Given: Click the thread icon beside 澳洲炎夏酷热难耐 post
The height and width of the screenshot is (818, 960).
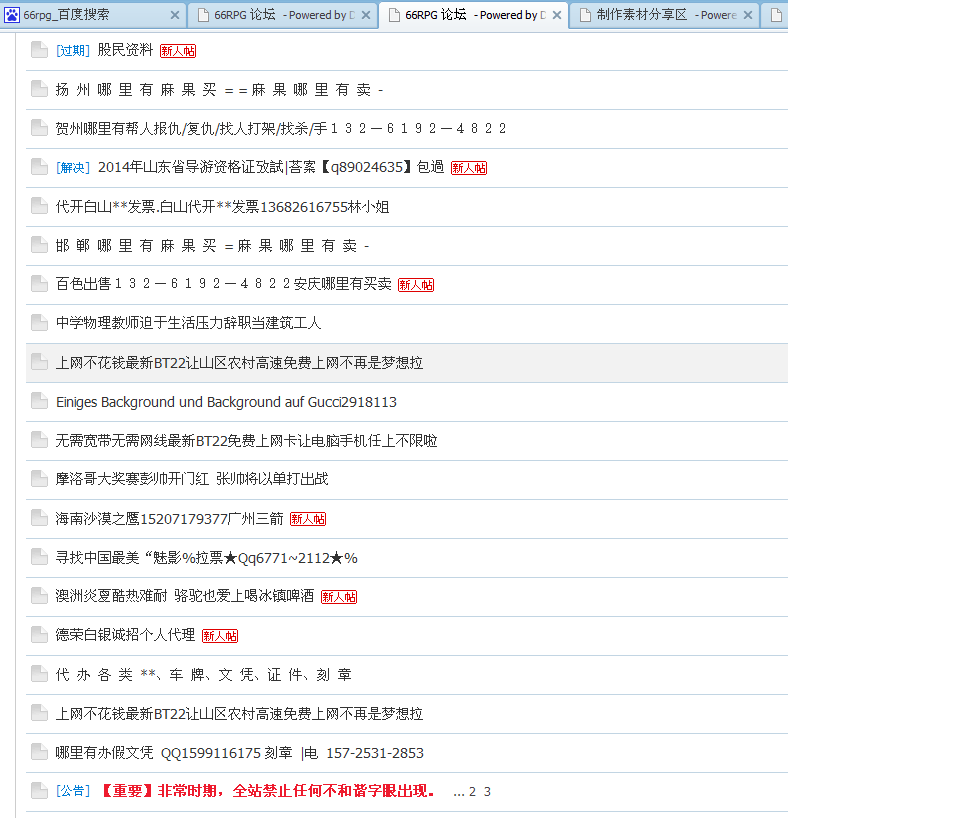Looking at the screenshot, I should tap(39, 596).
